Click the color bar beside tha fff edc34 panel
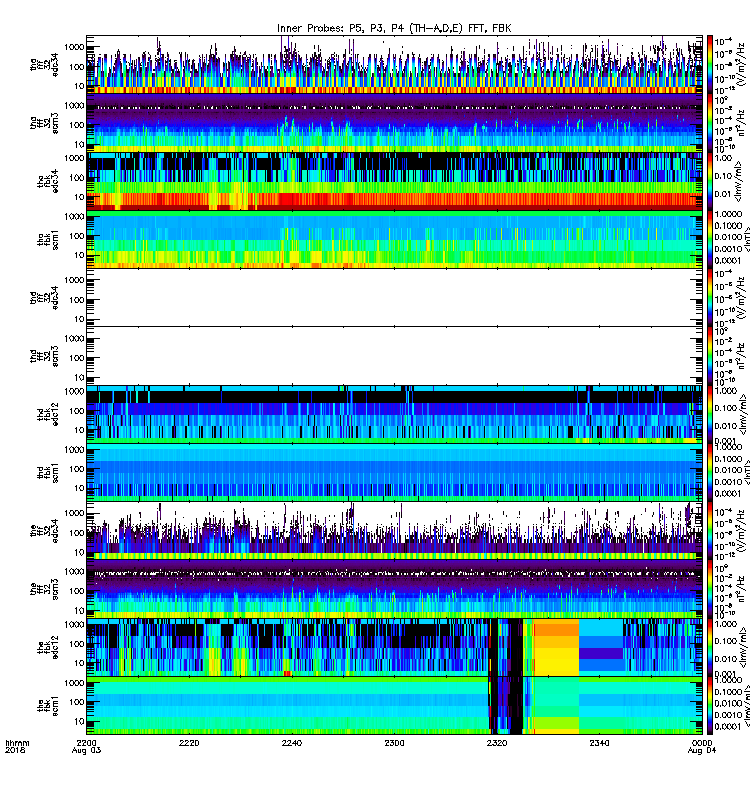The width and height of the screenshot is (750, 800). [x=709, y=65]
